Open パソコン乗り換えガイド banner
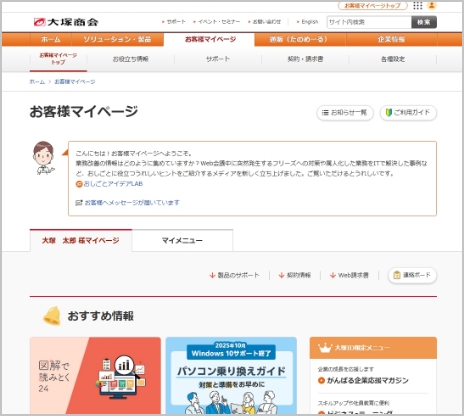 pyautogui.click(x=231, y=376)
